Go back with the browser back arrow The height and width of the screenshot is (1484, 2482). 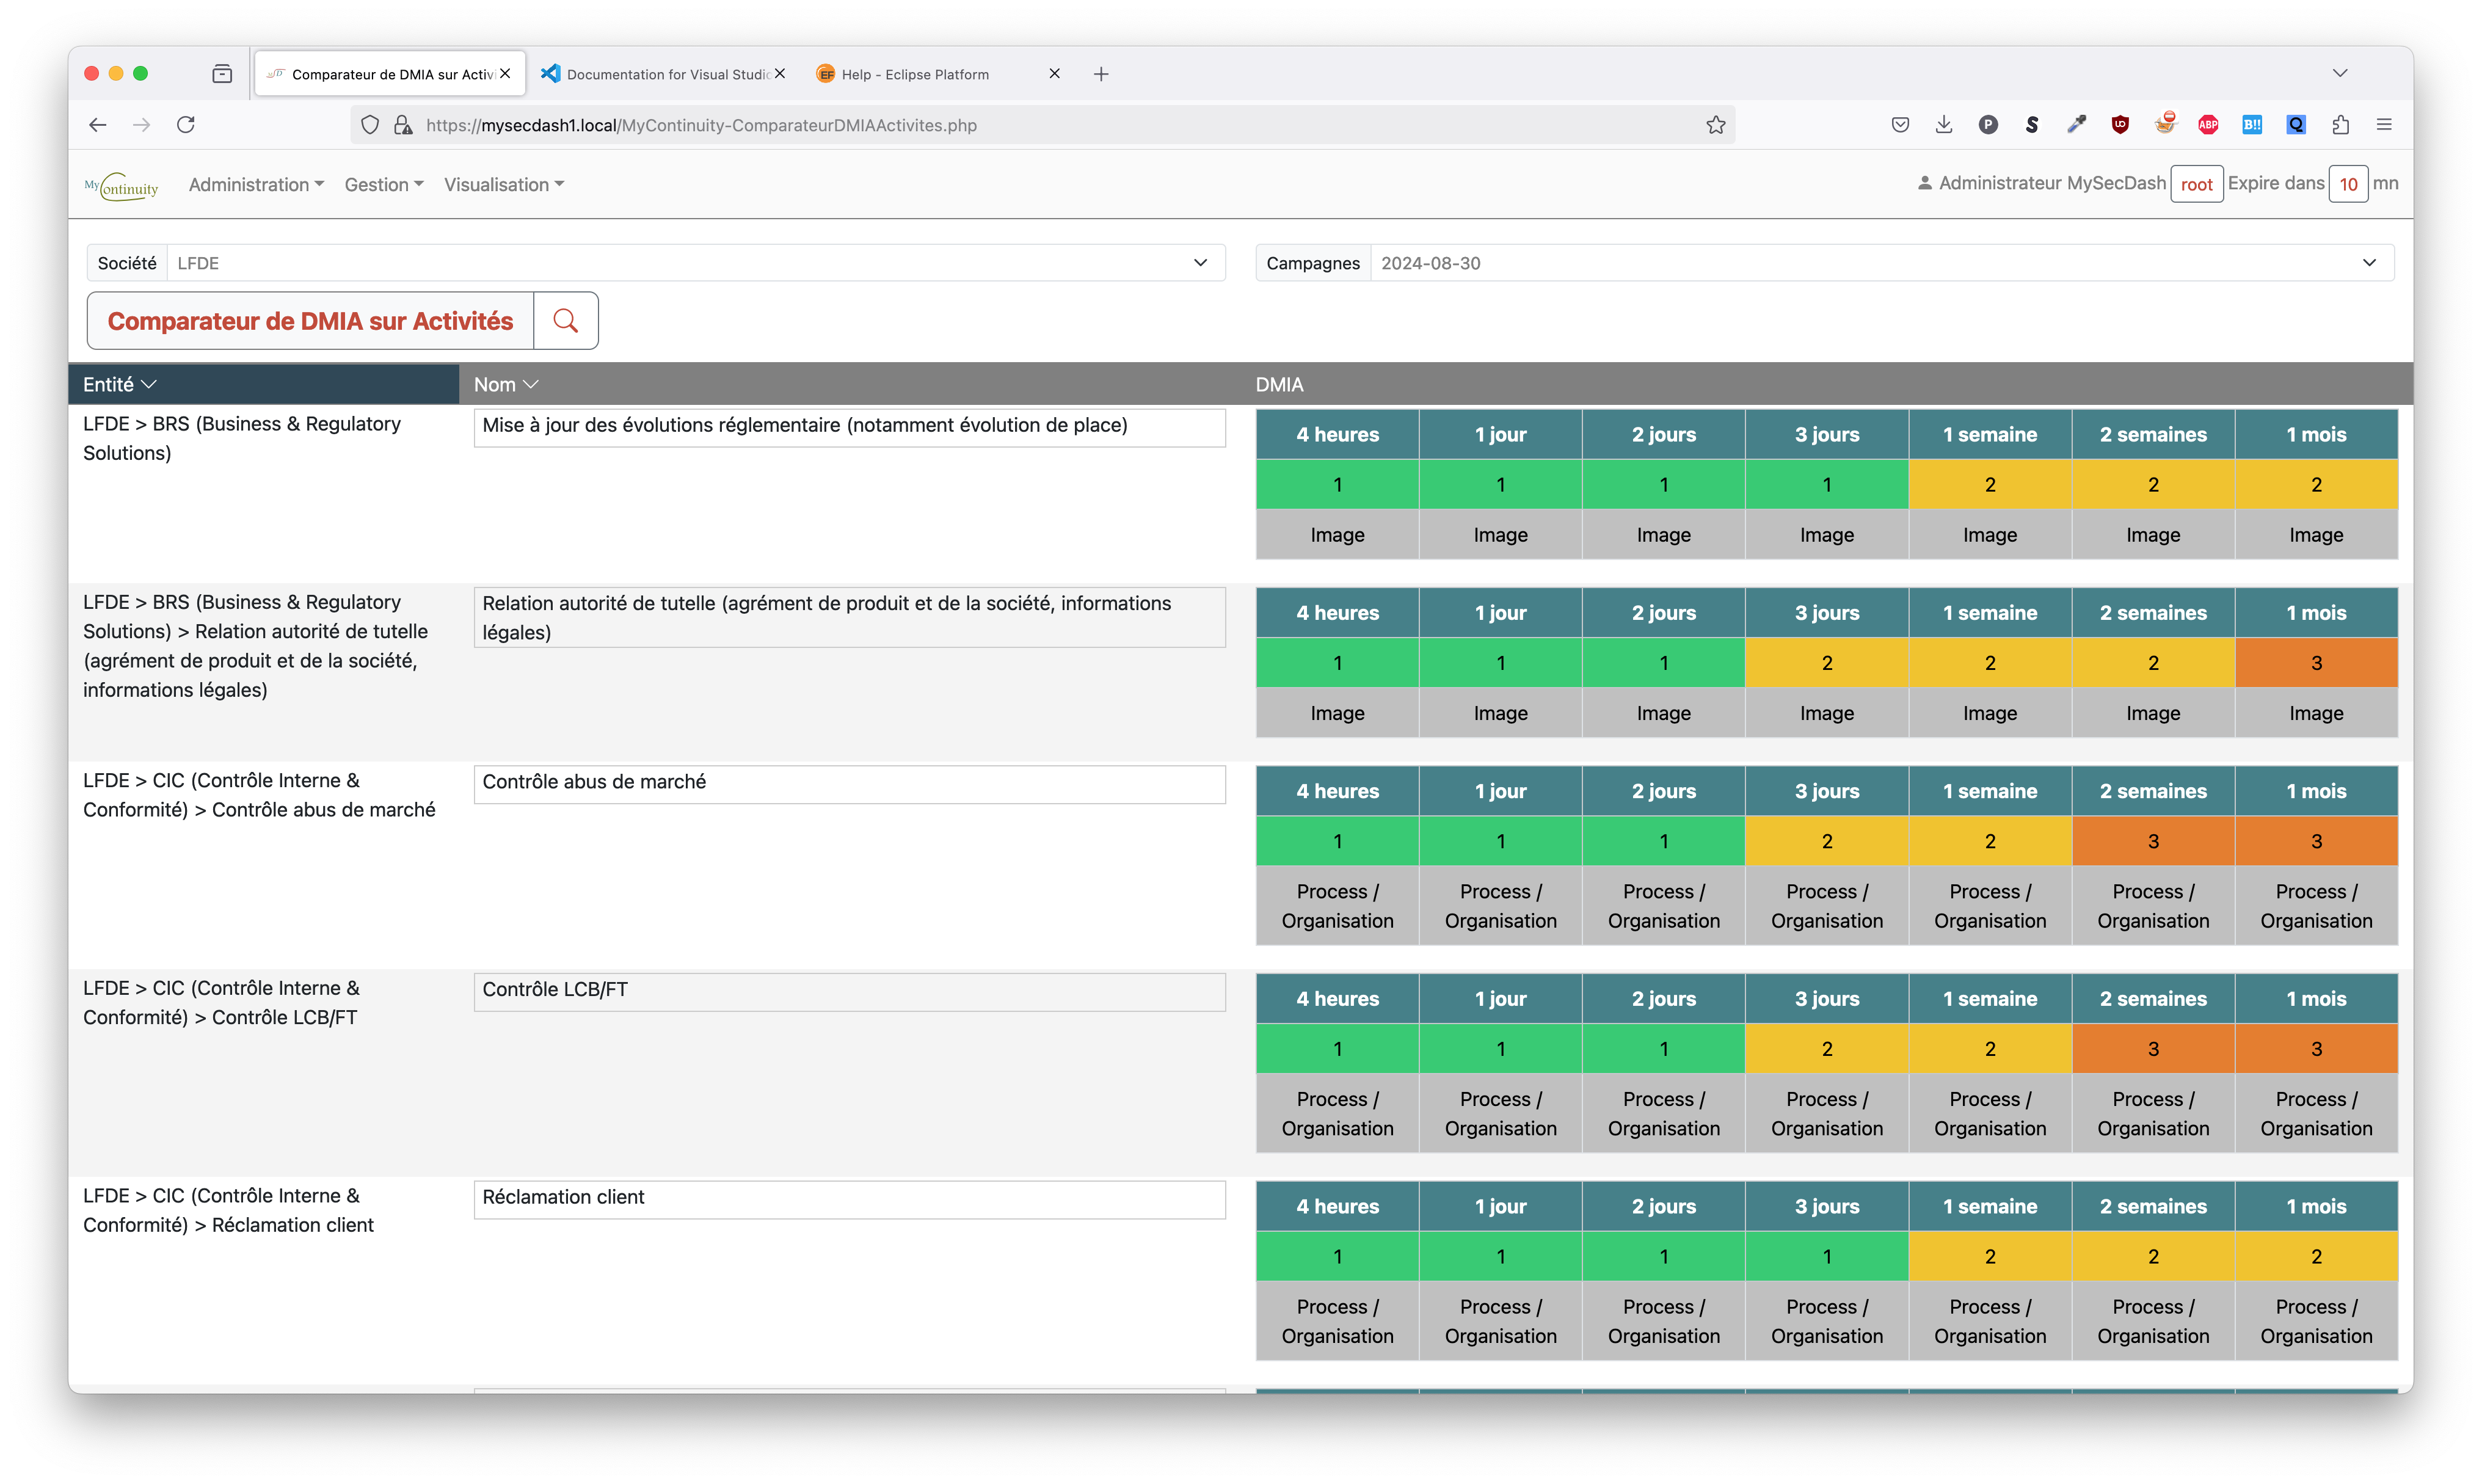coord(98,125)
